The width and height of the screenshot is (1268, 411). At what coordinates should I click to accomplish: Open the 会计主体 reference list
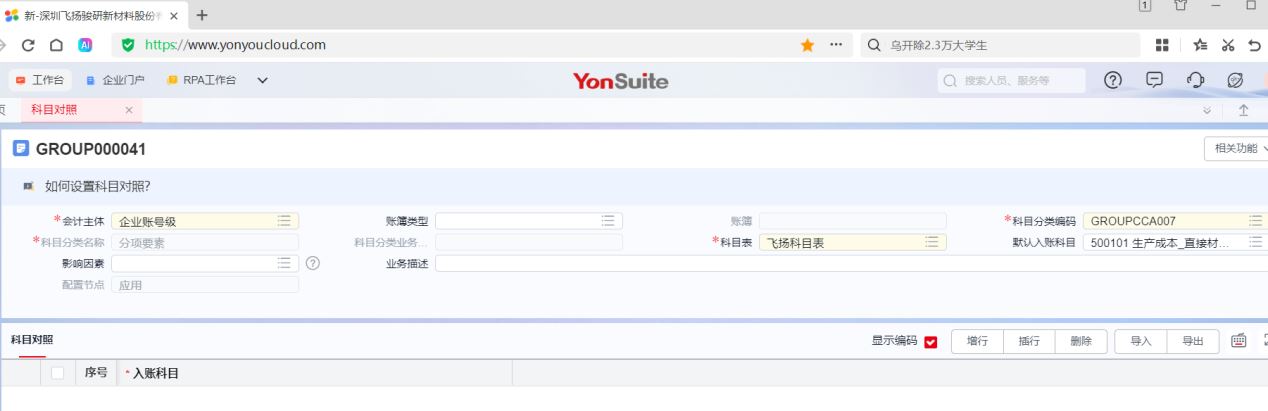(x=283, y=221)
